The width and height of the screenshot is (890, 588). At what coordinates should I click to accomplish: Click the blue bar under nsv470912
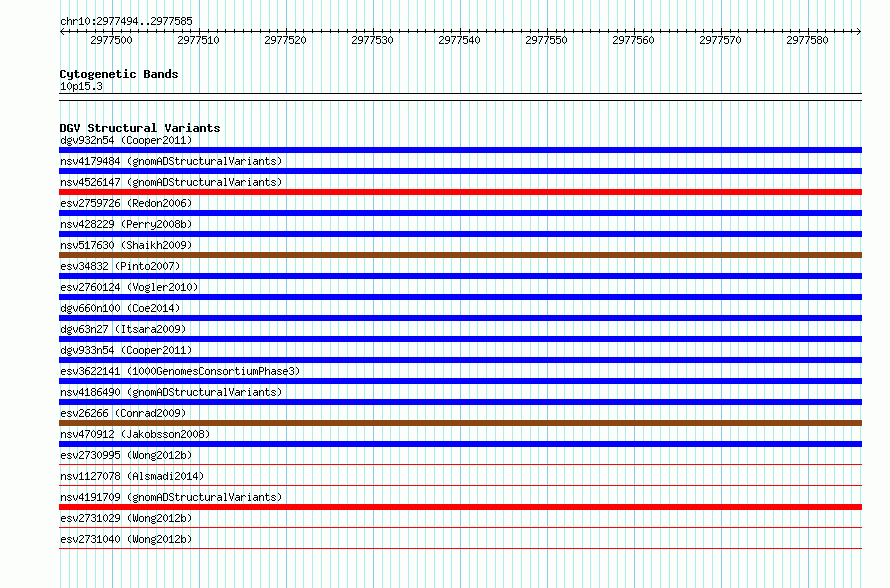click(x=460, y=444)
